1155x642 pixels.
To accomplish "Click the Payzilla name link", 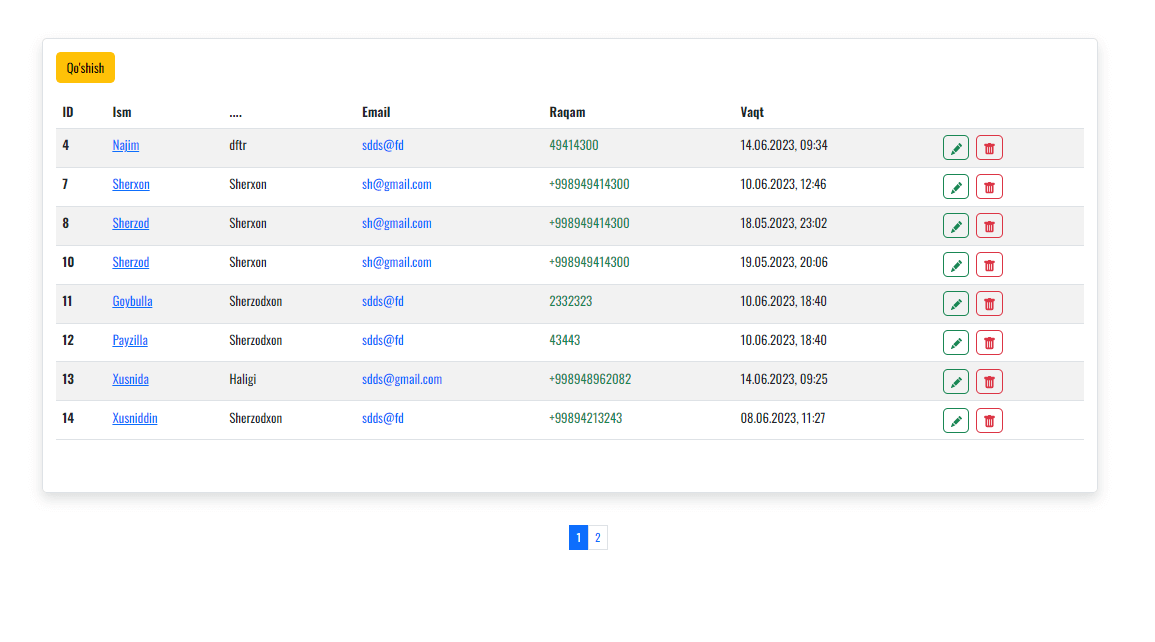I will 130,341.
